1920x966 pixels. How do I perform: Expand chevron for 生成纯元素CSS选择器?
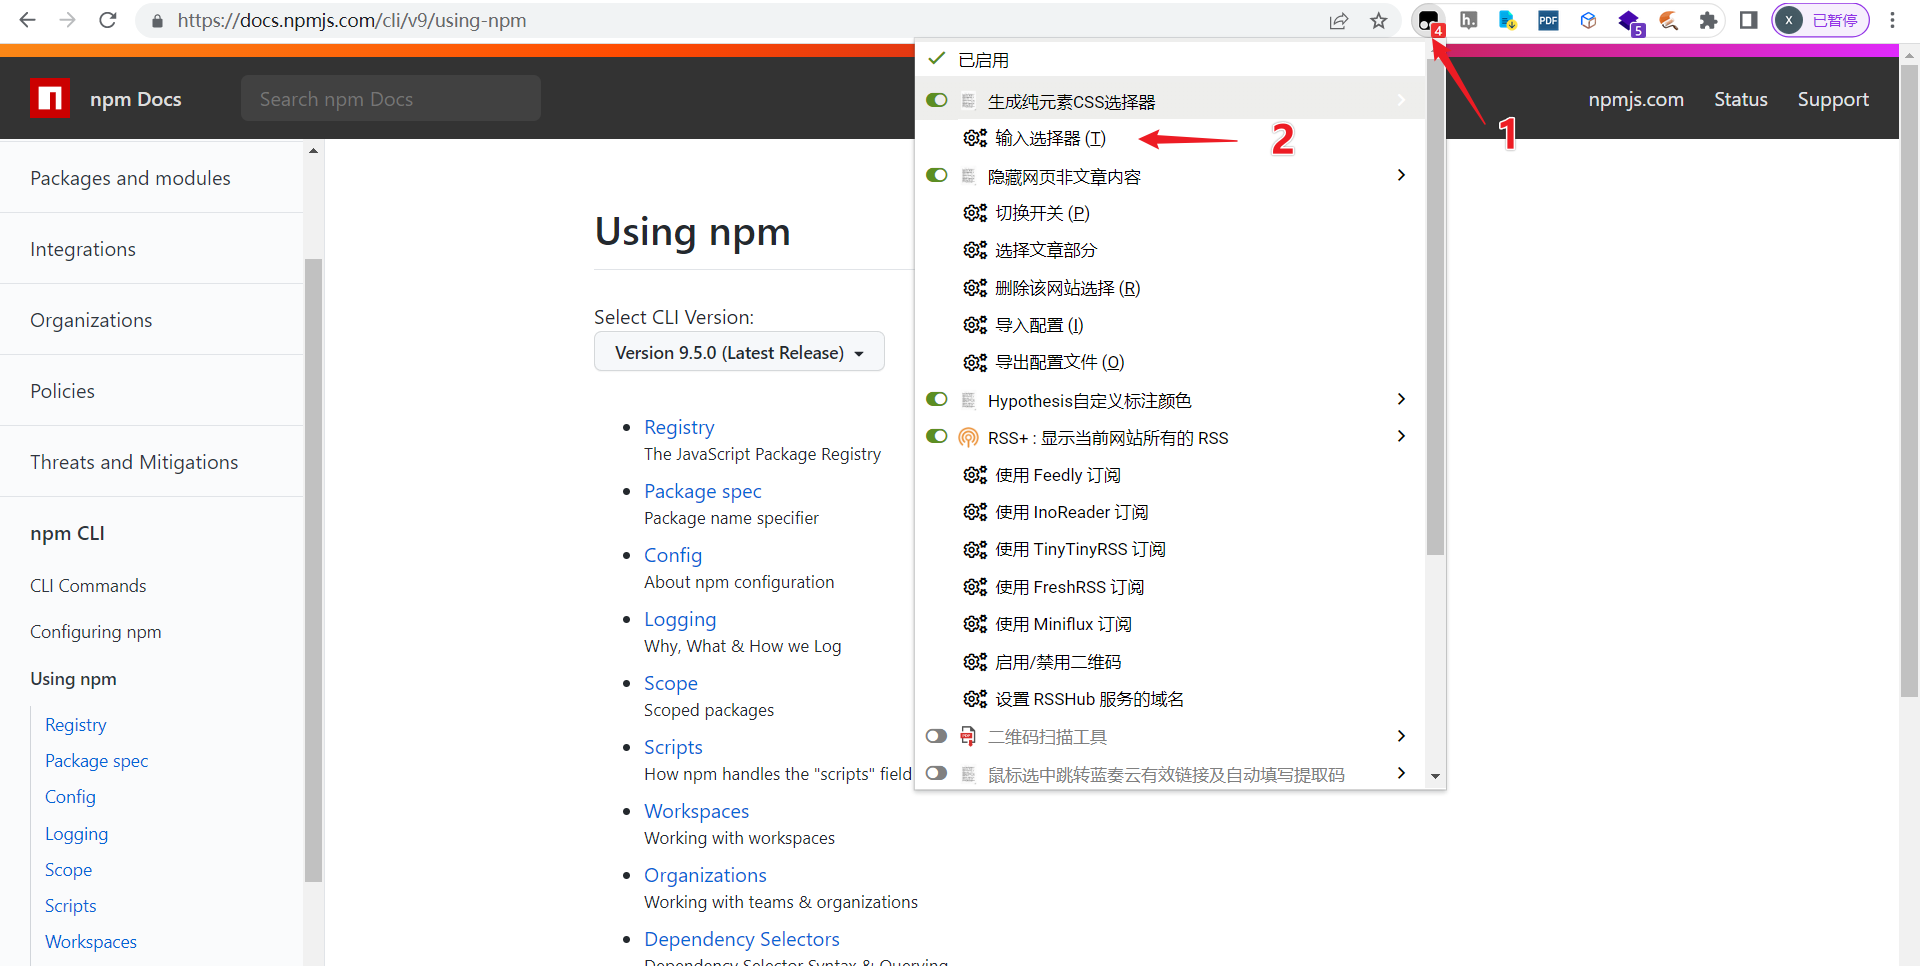coord(1401,100)
